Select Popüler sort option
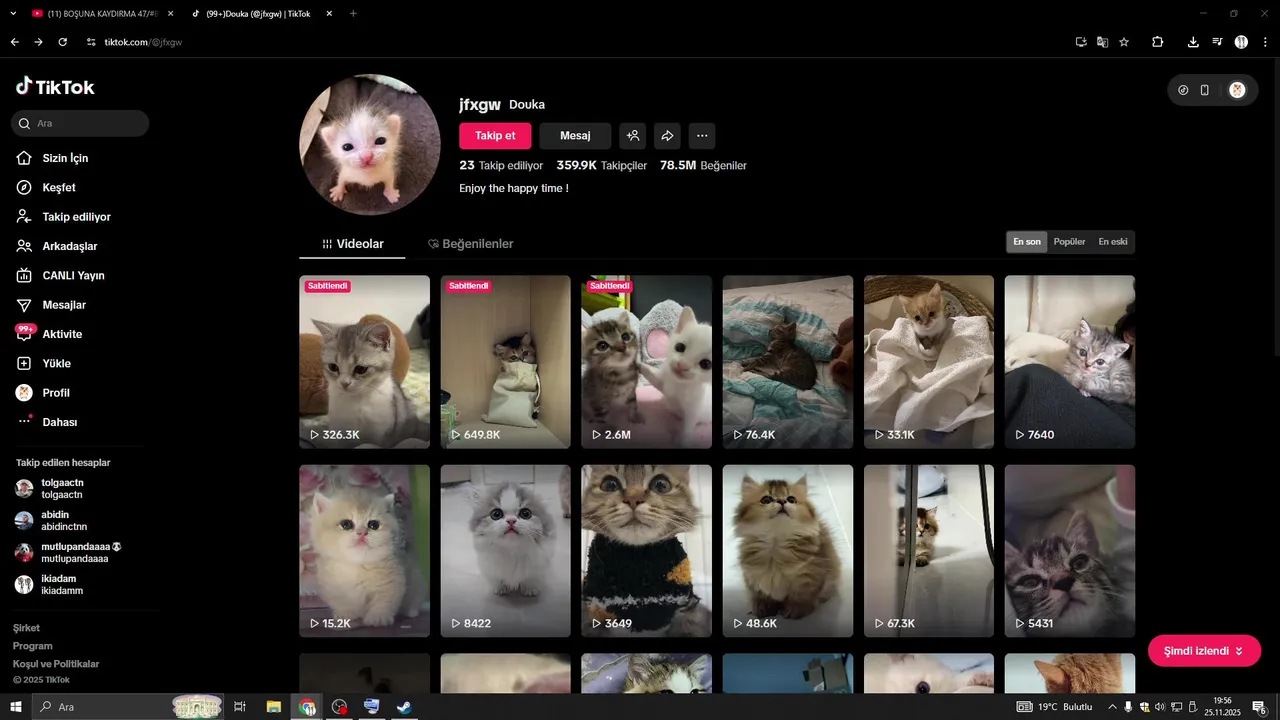The width and height of the screenshot is (1280, 720). [x=1069, y=242]
